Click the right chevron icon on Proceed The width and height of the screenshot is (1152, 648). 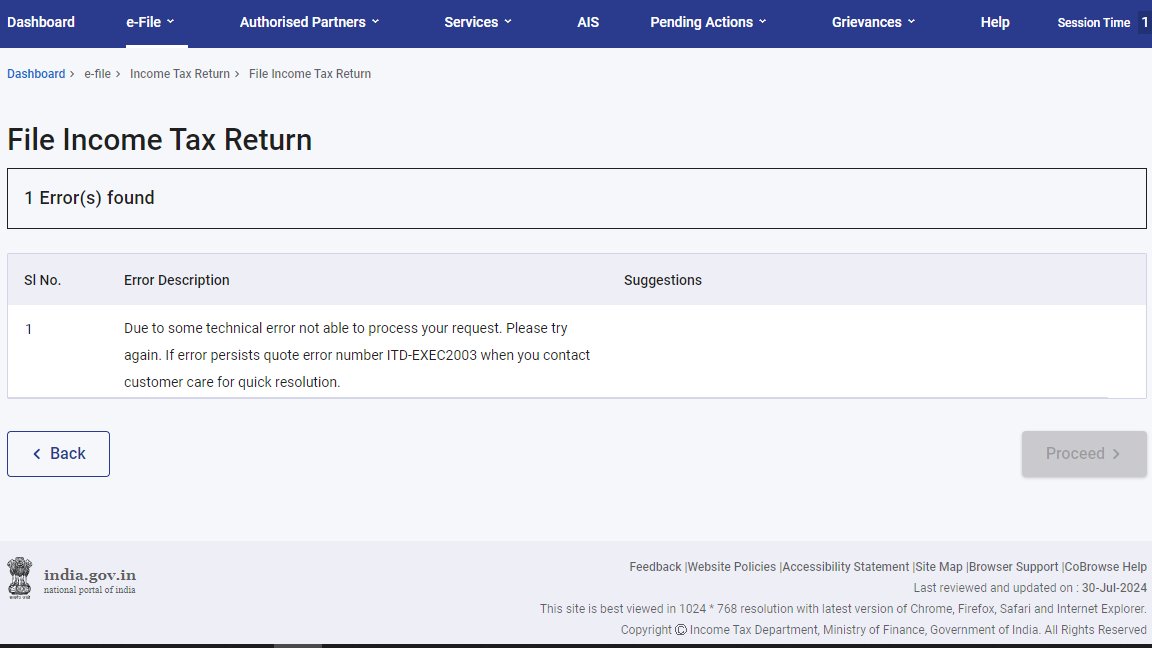pos(1116,454)
